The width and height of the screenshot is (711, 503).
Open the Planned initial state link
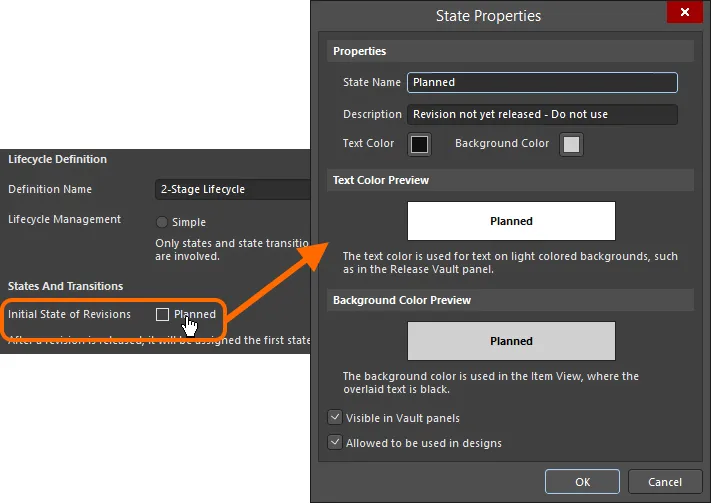(195, 314)
